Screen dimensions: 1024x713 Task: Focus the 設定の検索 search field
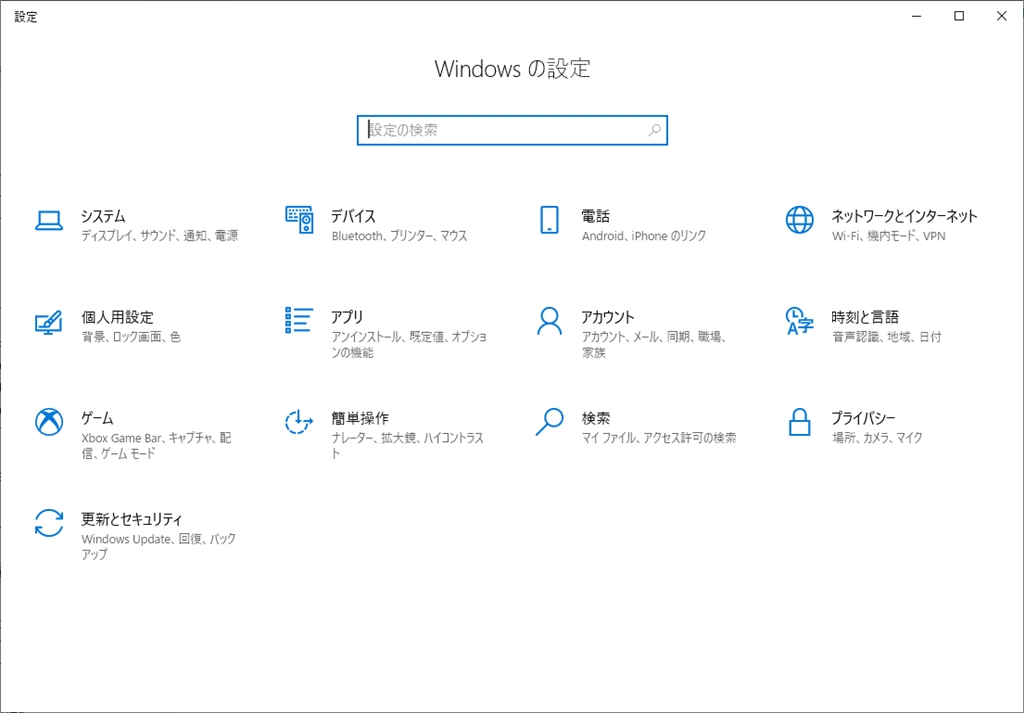tap(512, 130)
